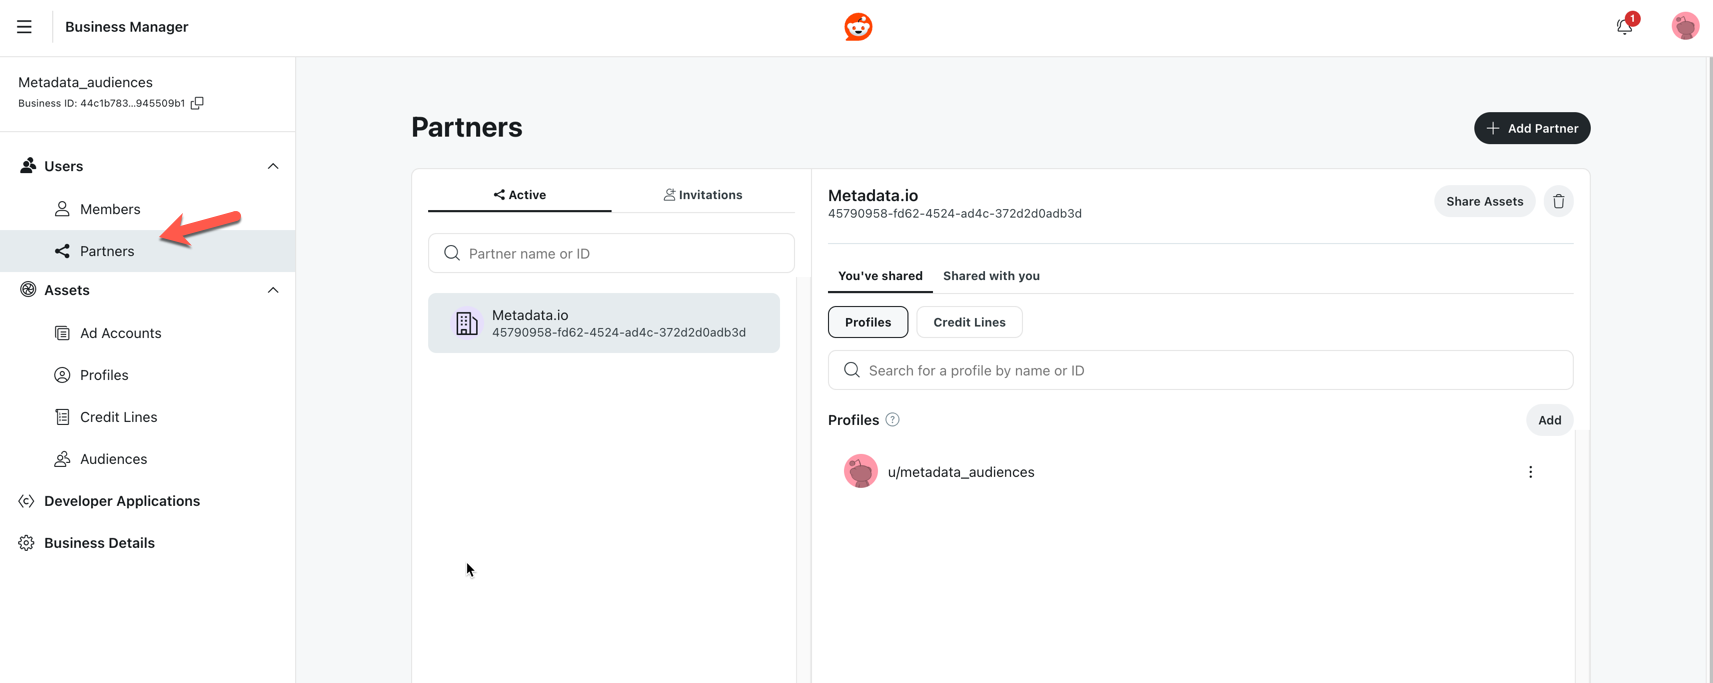The image size is (1713, 683).
Task: Switch to the Active tab
Action: [520, 195]
